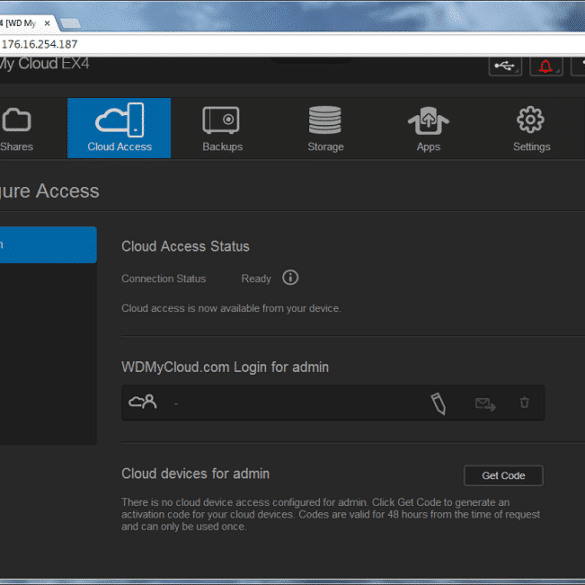This screenshot has height=585, width=585.
Task: Click the partially visible header button beside bell
Action: coord(578,66)
